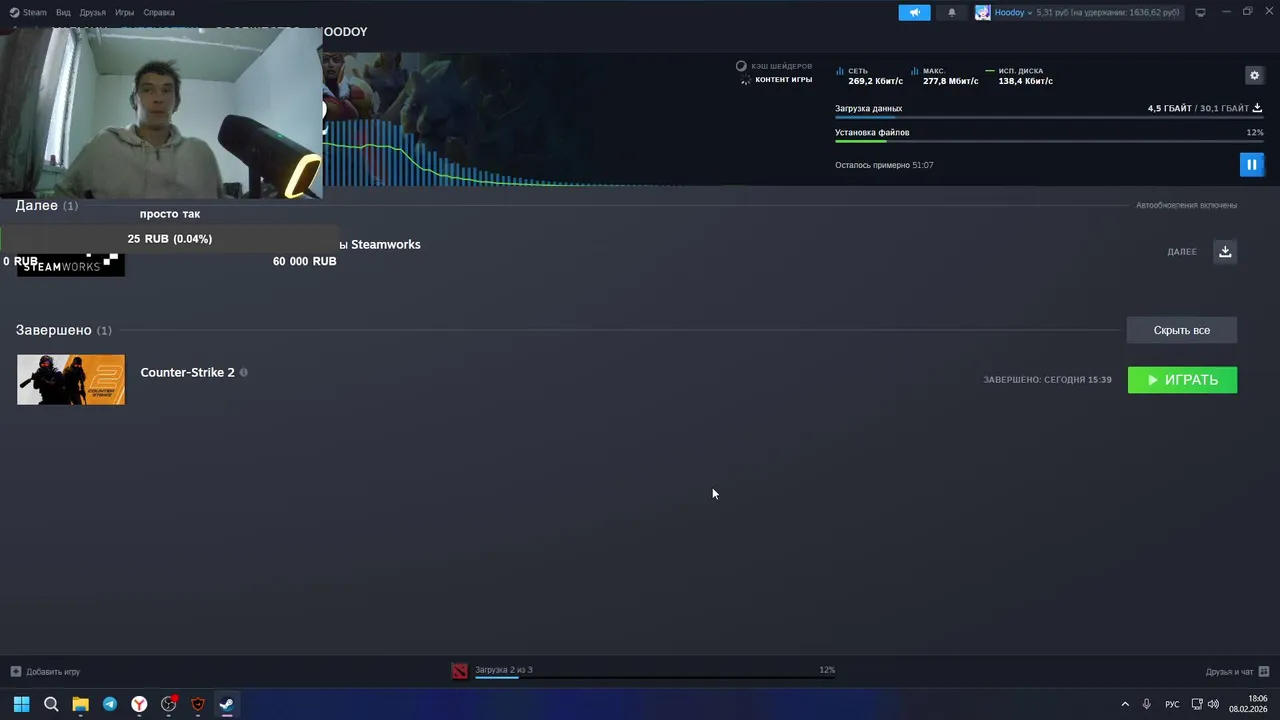This screenshot has height=720, width=1280.
Task: Click the Установка файлов progress bar
Action: pos(1049,142)
